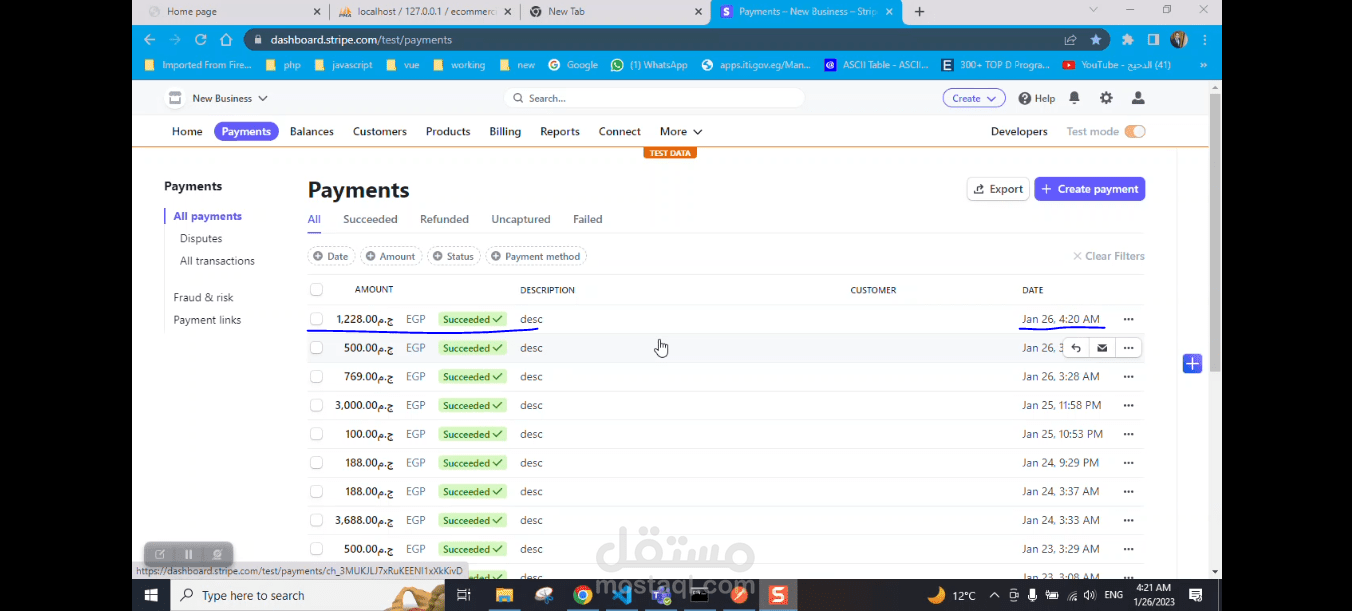Click the browser address bar URL
Screen dimensions: 1352x611
pyautogui.click(x=361, y=40)
